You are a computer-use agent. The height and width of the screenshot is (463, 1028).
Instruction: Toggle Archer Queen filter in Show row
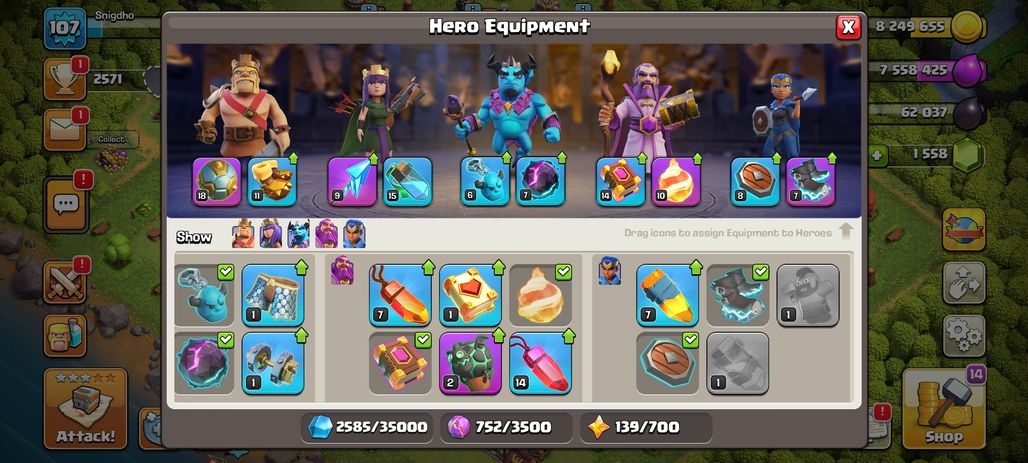pos(271,233)
